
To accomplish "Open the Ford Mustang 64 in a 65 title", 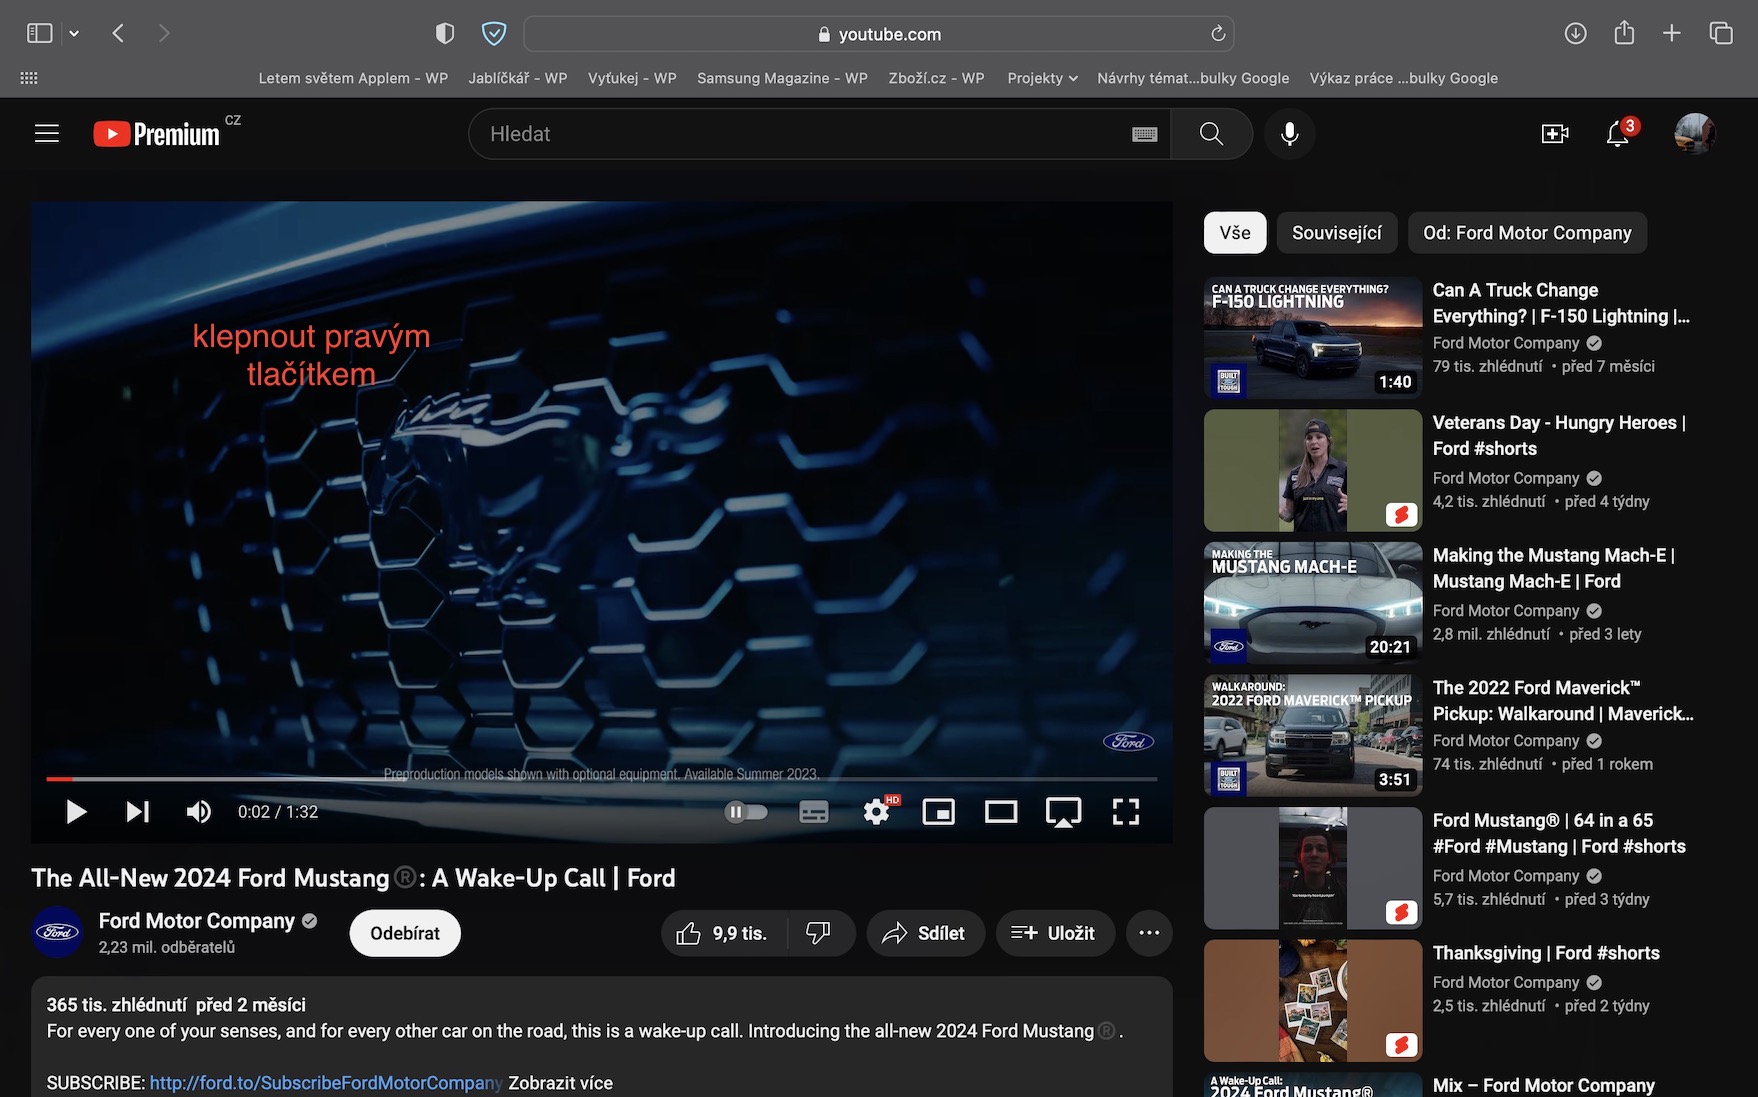I will pos(1559,833).
